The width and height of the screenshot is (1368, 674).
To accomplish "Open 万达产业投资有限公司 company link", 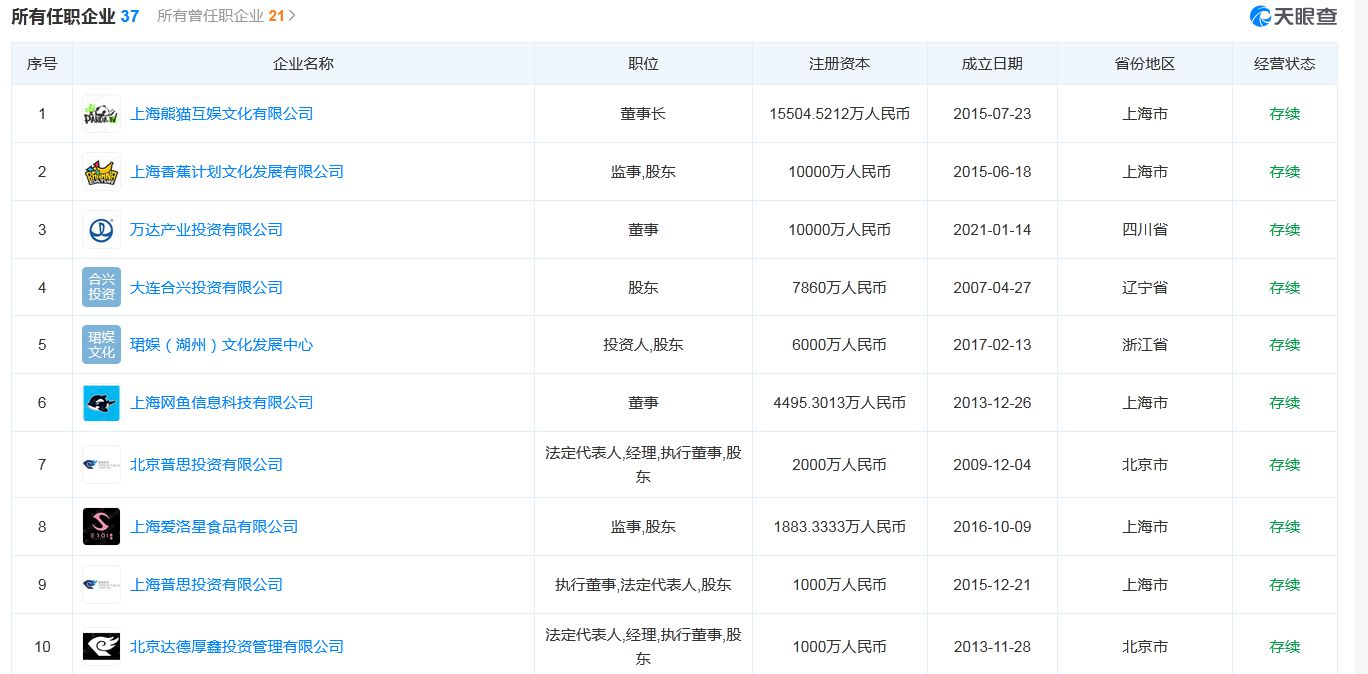I will click(206, 230).
